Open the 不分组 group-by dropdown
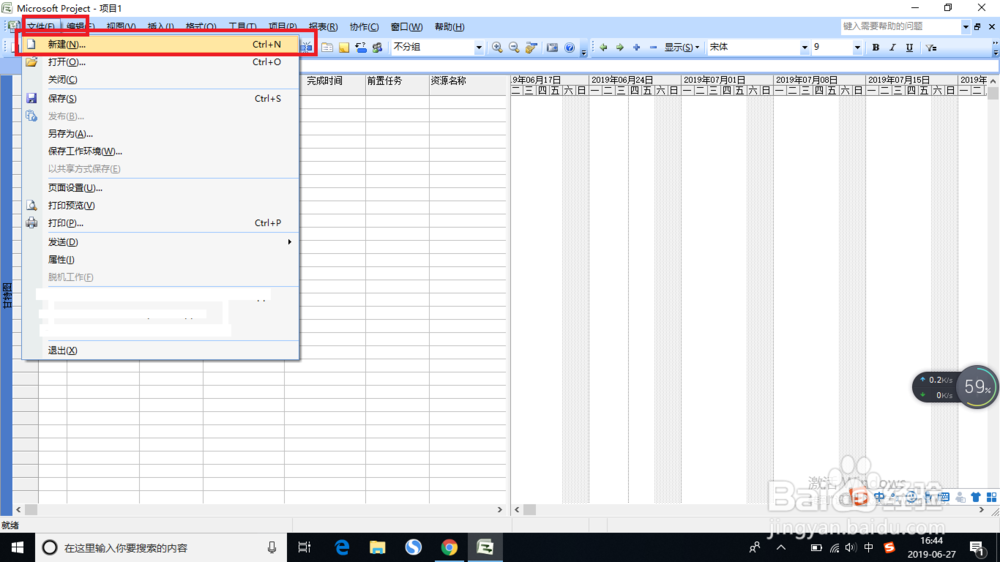Image resolution: width=1000 pixels, height=562 pixels. [x=479, y=47]
